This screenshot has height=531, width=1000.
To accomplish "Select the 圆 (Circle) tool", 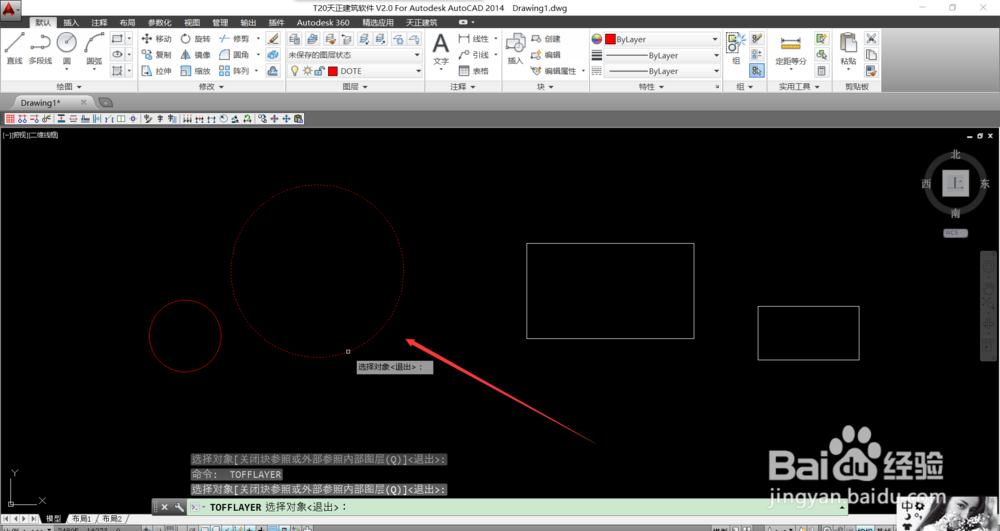I will coord(66,48).
